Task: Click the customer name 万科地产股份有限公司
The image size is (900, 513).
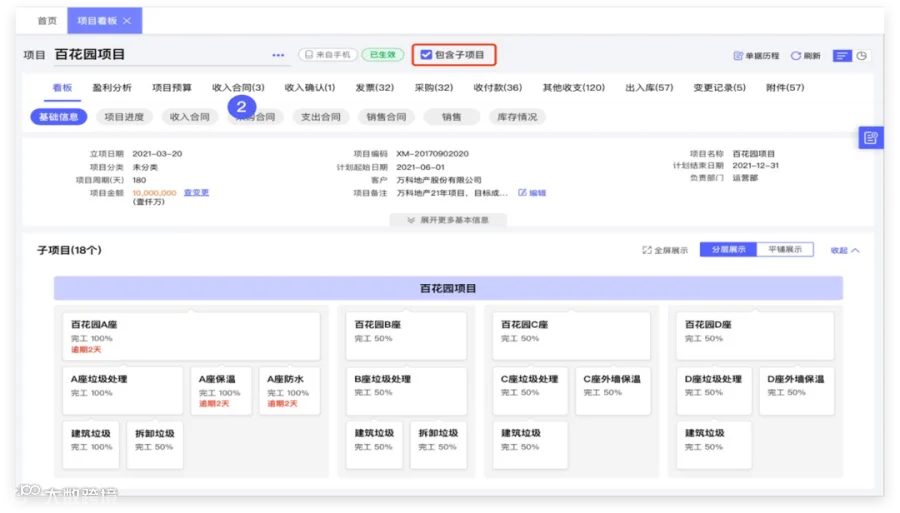Action: (x=439, y=180)
